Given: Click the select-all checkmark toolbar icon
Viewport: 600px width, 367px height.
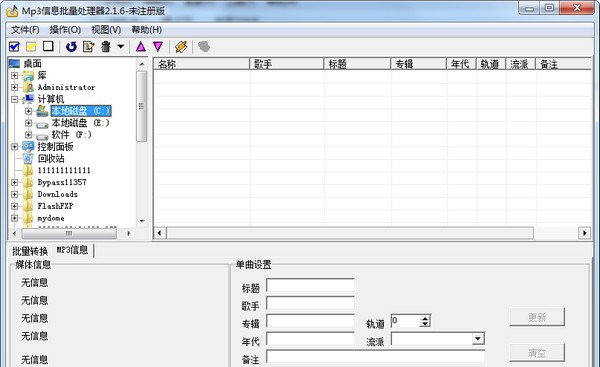Looking at the screenshot, I should 14,47.
